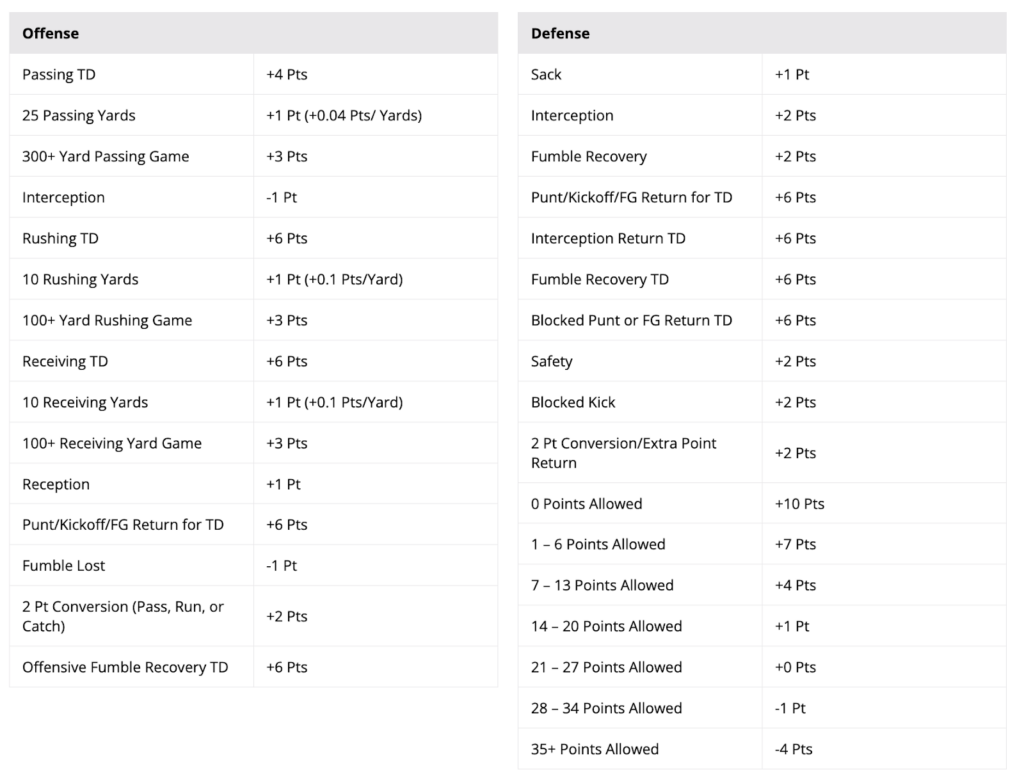1024x778 pixels.
Task: Click the Receiving TD row label
Action: click(x=65, y=361)
